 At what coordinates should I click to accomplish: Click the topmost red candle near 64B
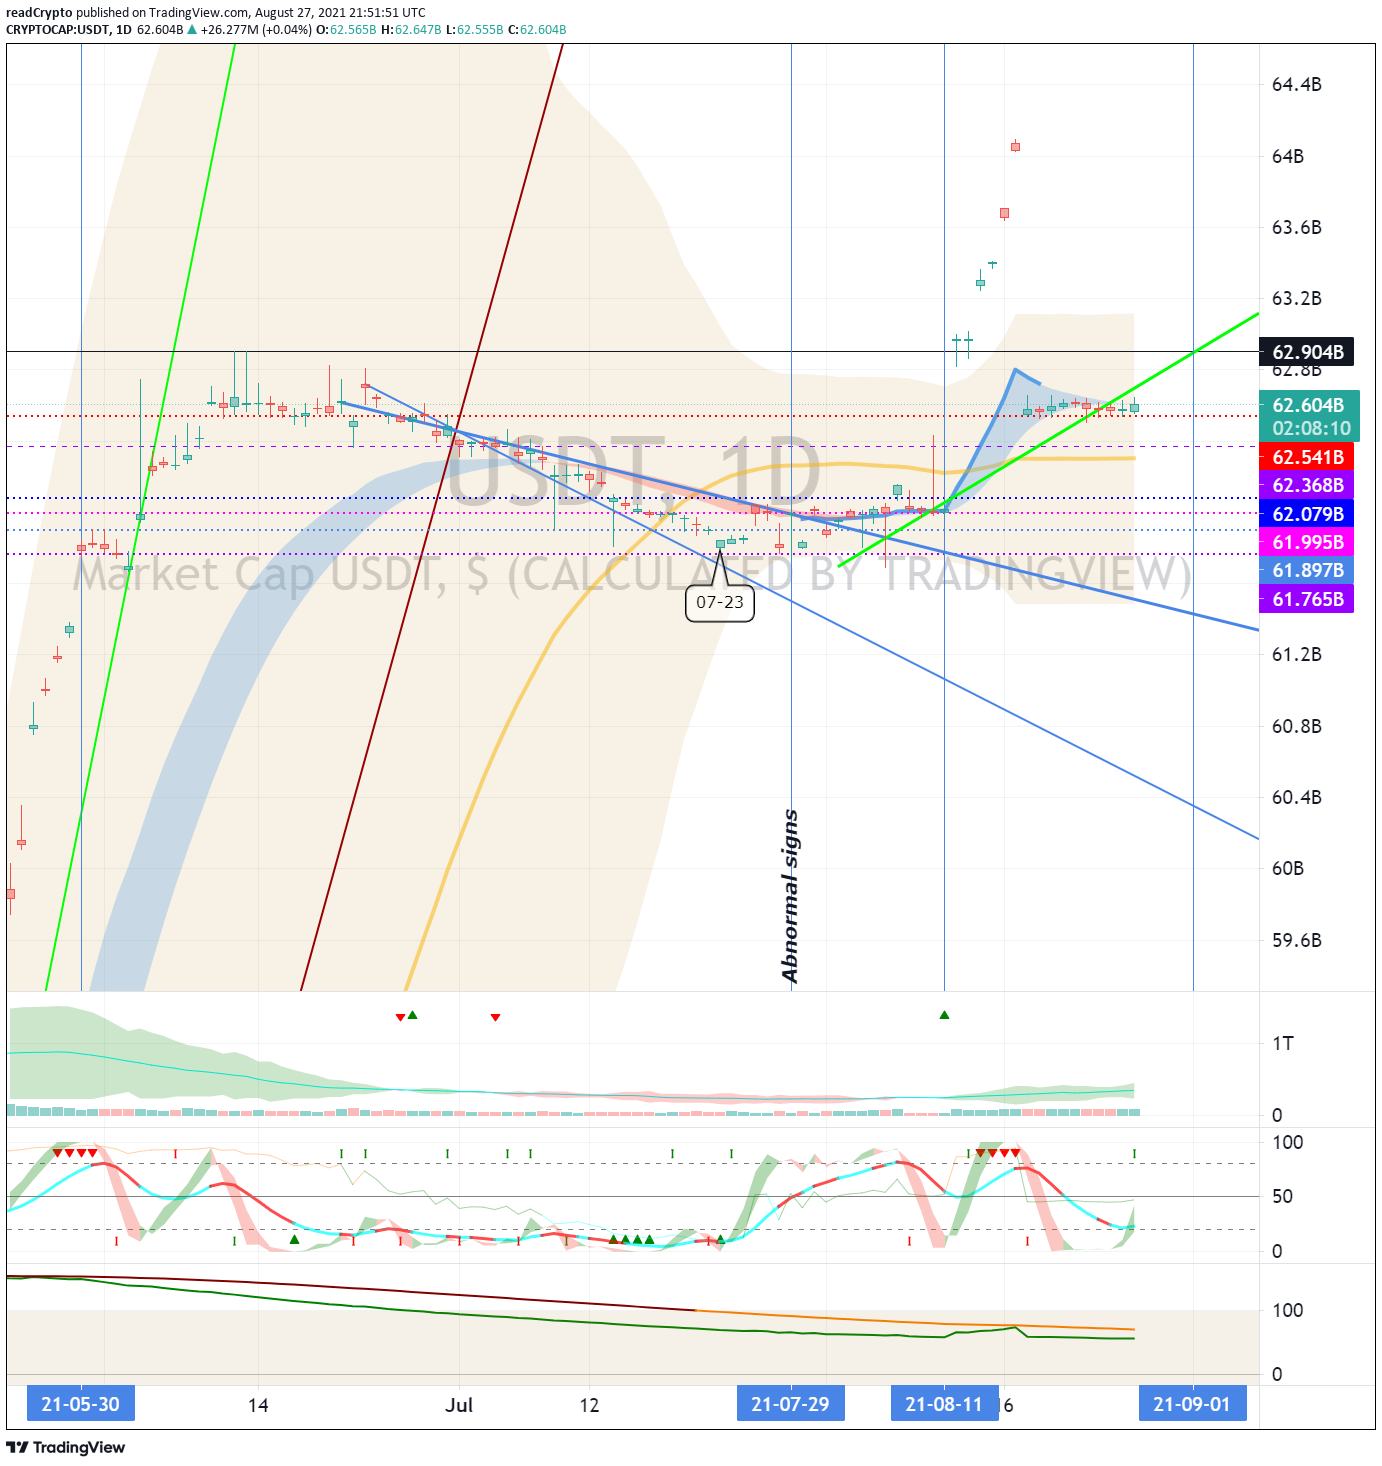click(1015, 146)
